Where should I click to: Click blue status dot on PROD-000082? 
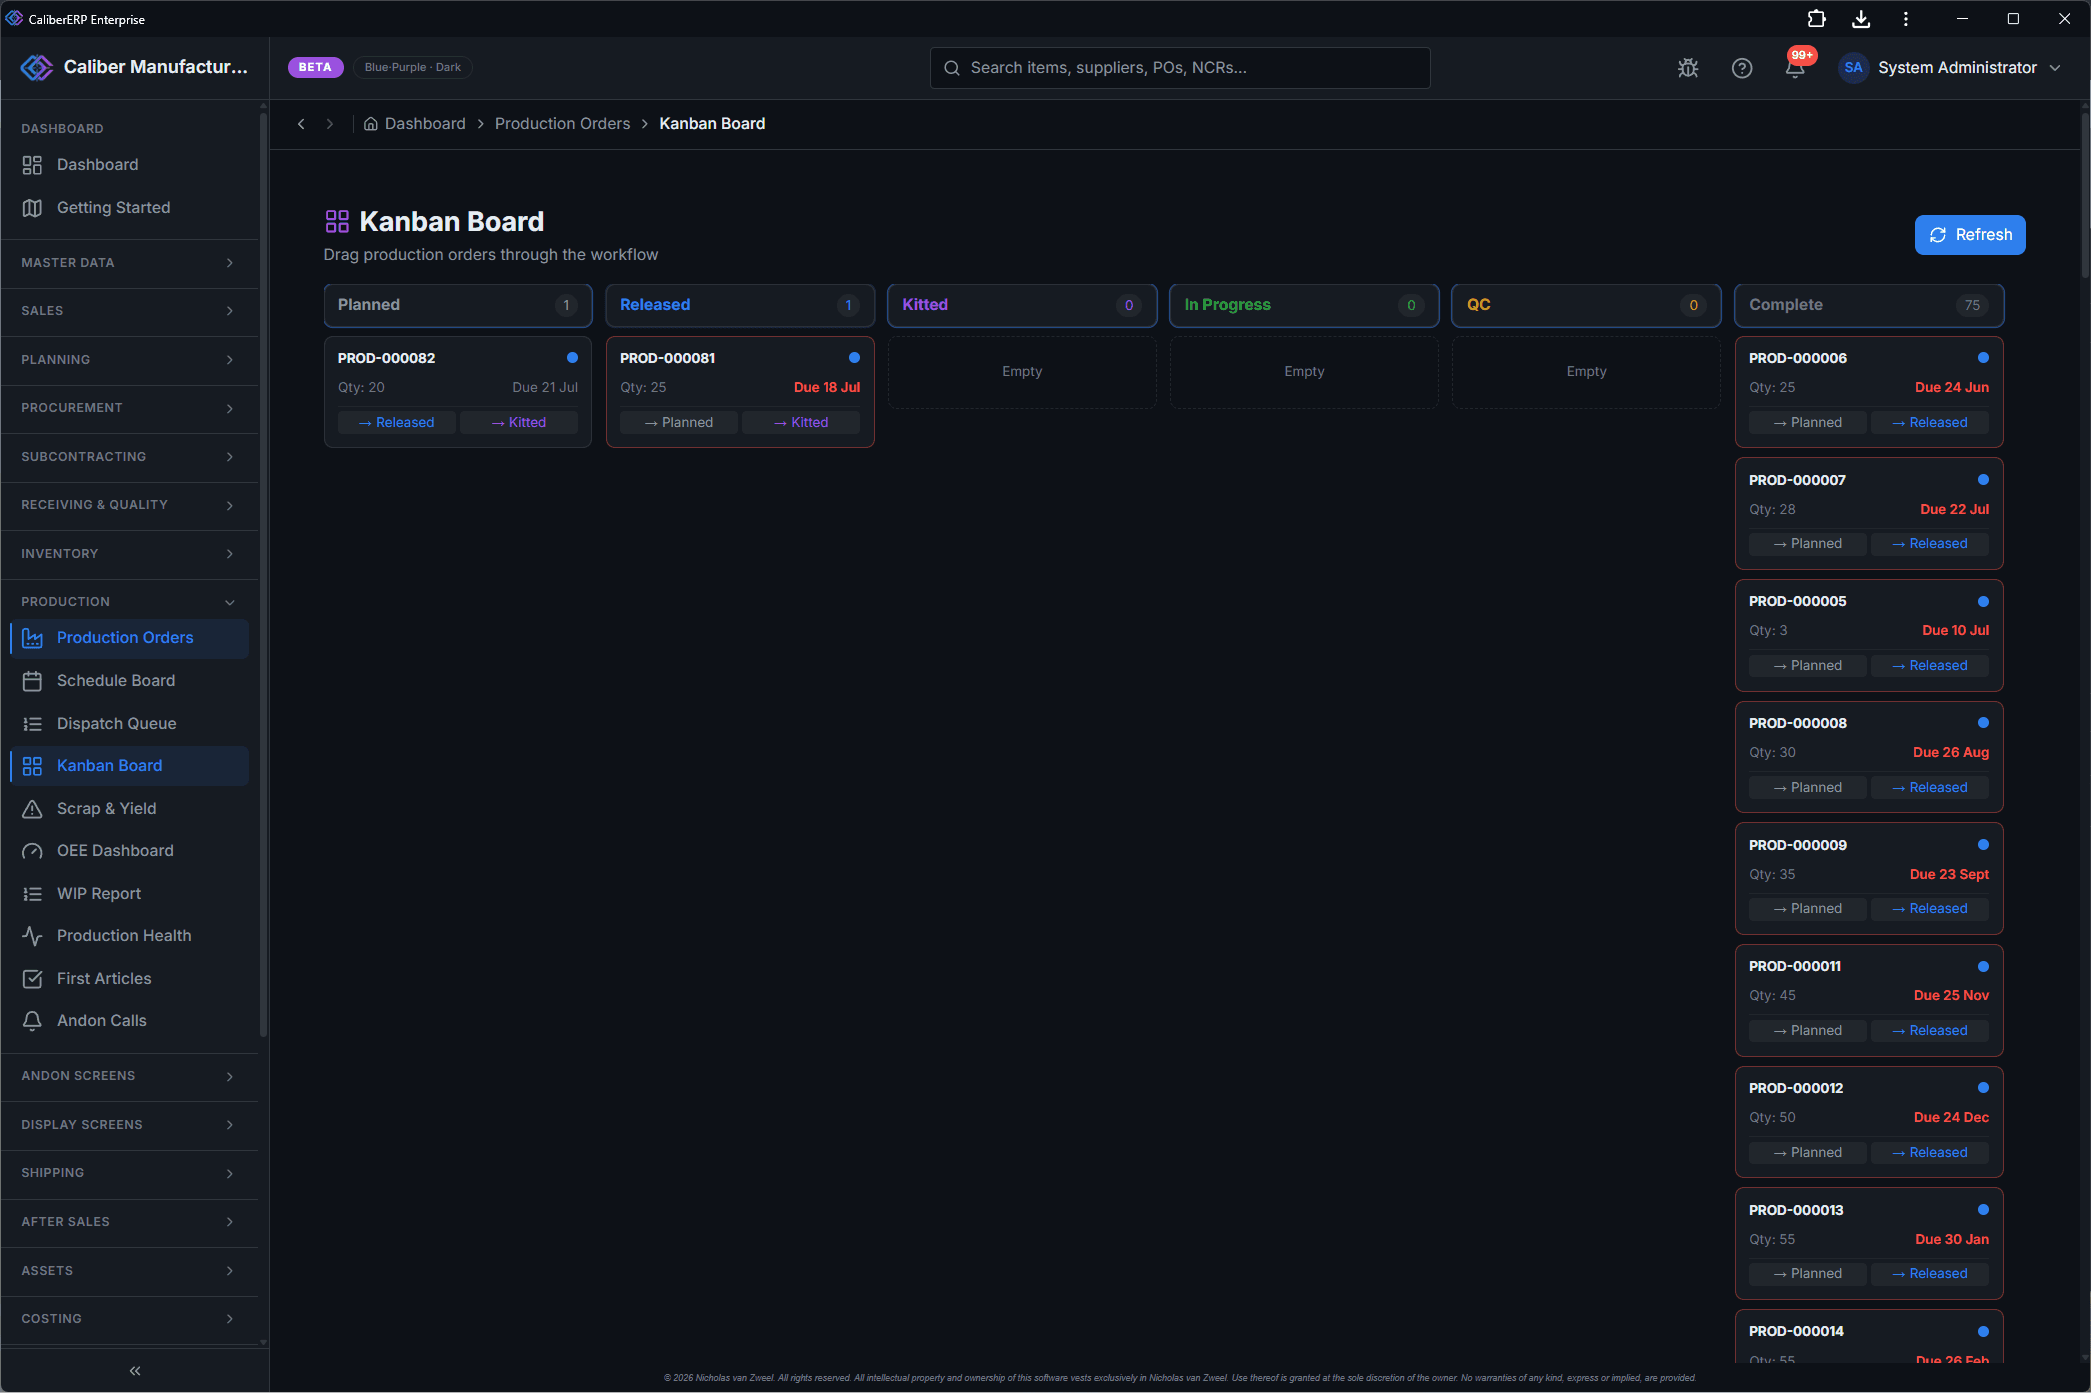572,357
